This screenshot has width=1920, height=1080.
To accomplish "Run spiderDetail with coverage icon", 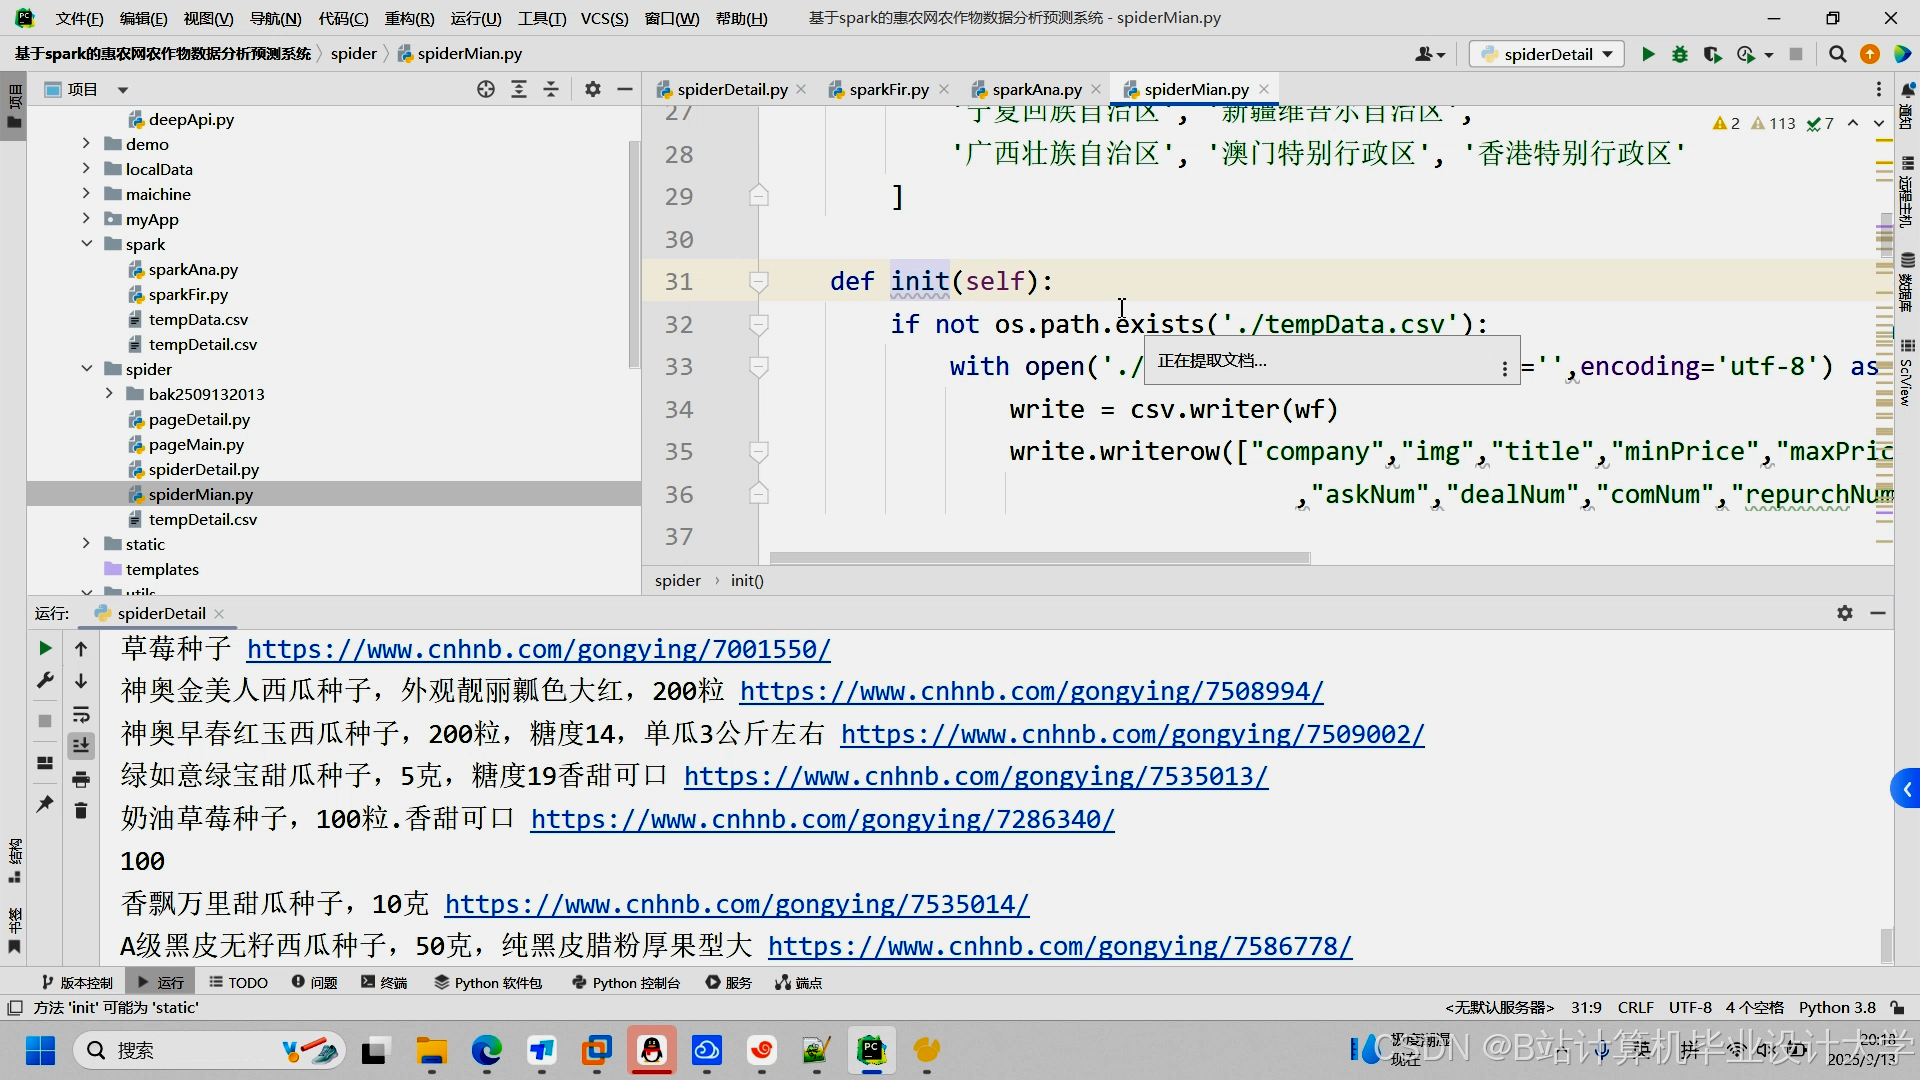I will tap(1712, 54).
